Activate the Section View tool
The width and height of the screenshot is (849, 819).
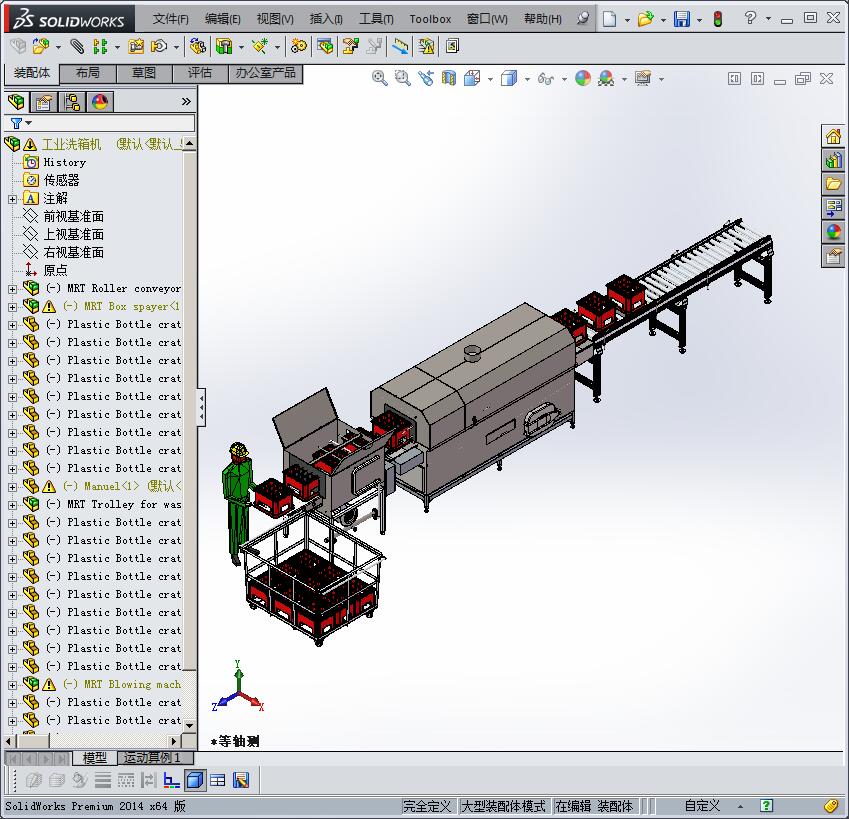448,79
